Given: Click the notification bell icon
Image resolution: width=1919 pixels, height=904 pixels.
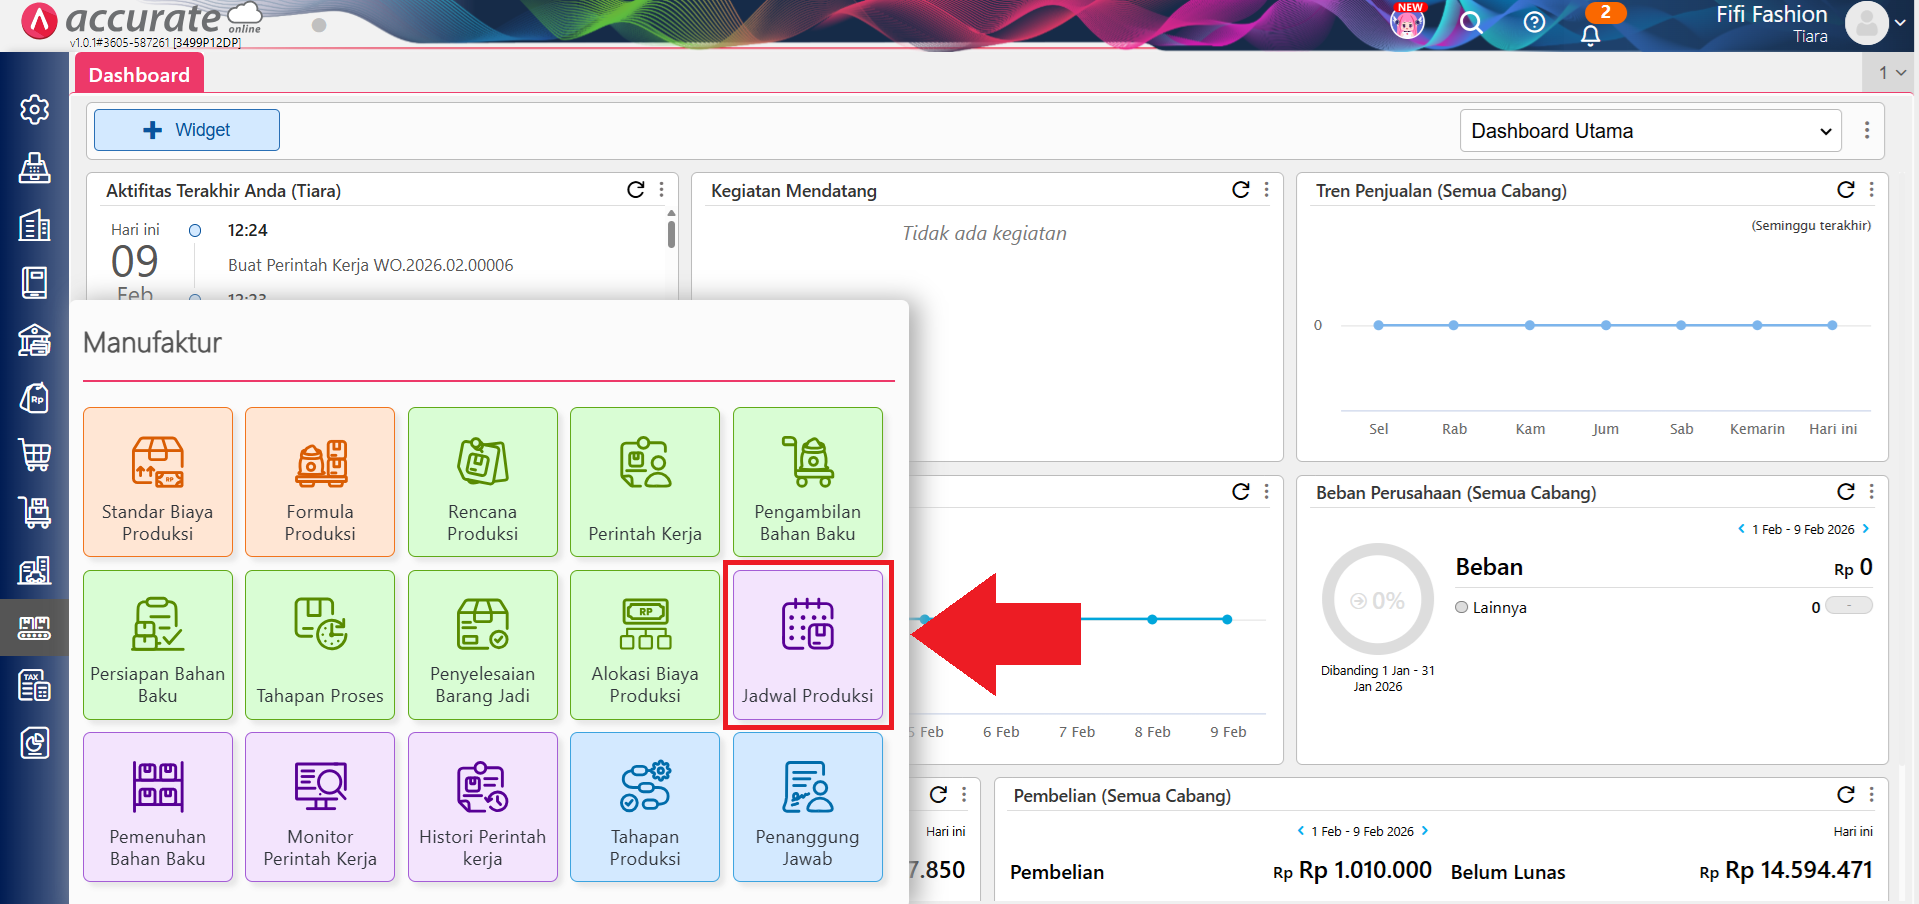Looking at the screenshot, I should tap(1590, 35).
